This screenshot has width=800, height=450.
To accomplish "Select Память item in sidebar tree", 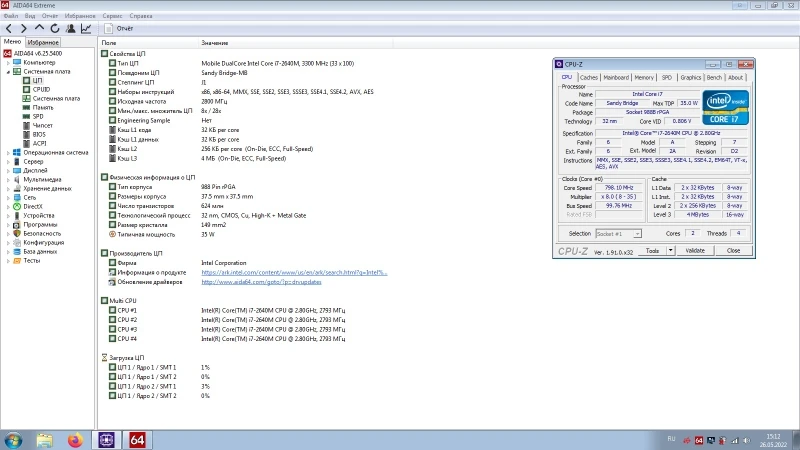I will coord(43,108).
